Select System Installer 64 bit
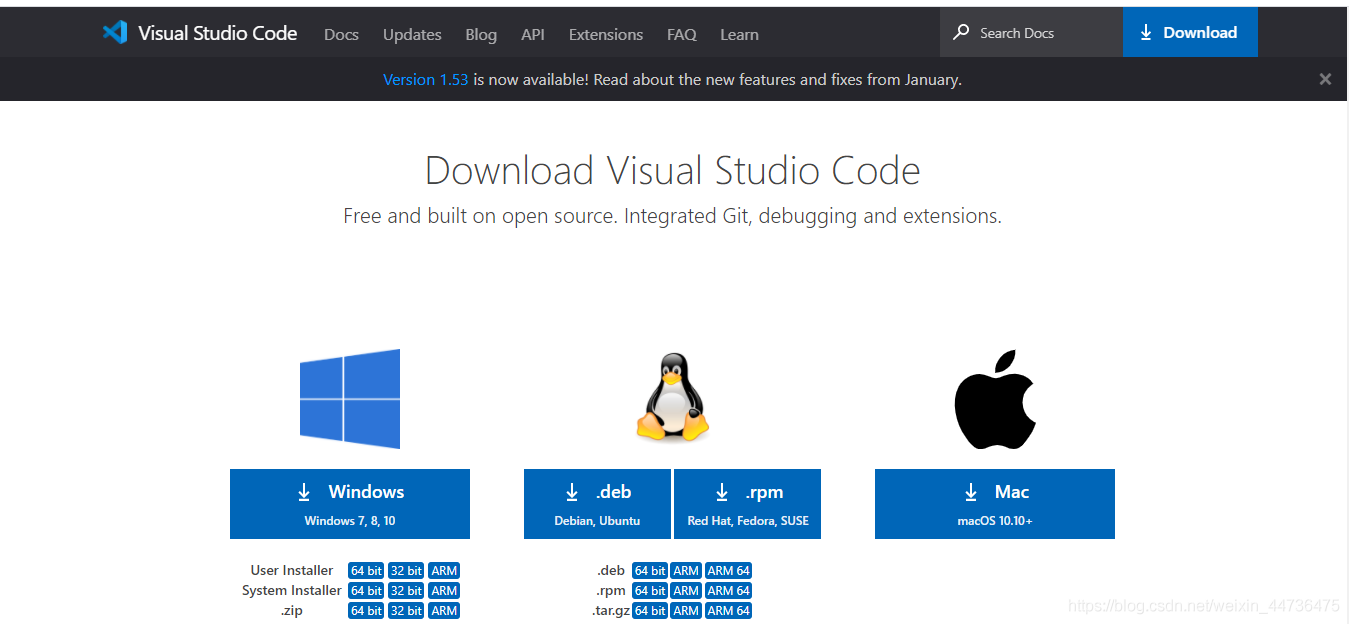 click(x=366, y=591)
